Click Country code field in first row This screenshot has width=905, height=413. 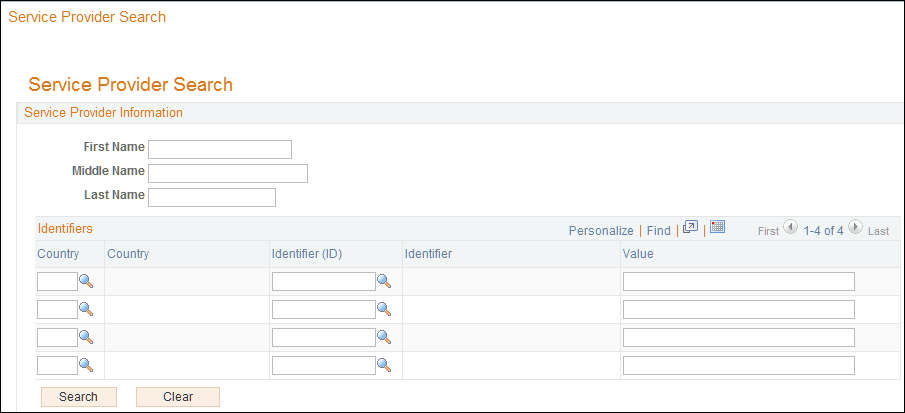tap(57, 281)
